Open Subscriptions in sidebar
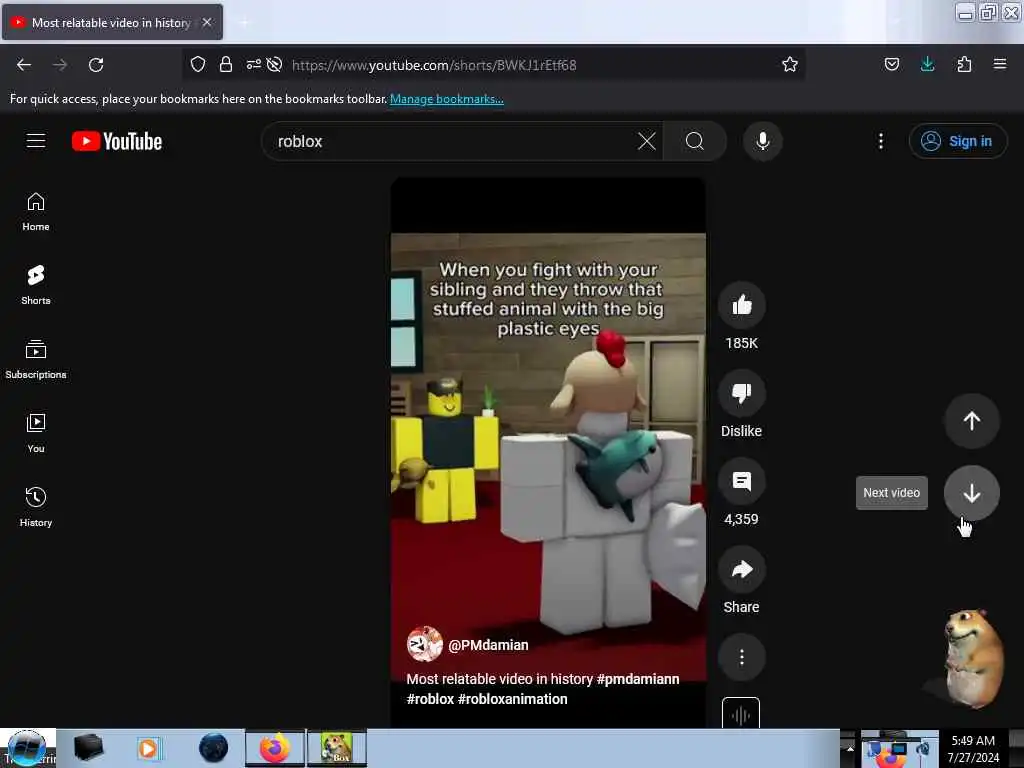This screenshot has width=1024, height=768. point(36,360)
